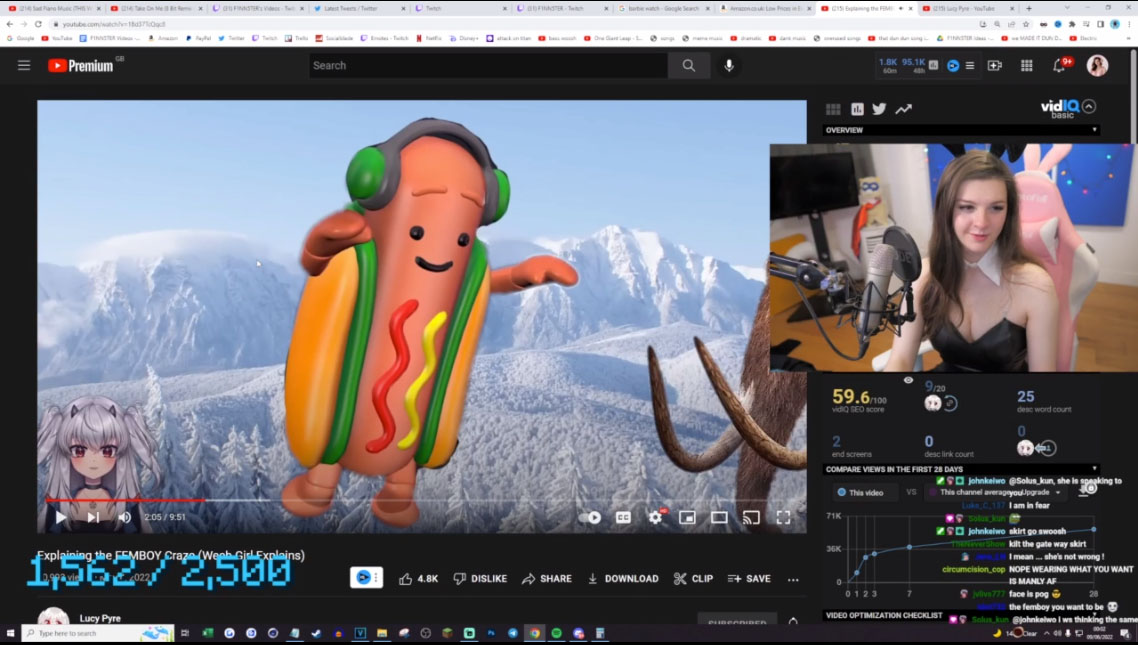Open the Twitch bookmark
1138x645 pixels.
(264, 38)
